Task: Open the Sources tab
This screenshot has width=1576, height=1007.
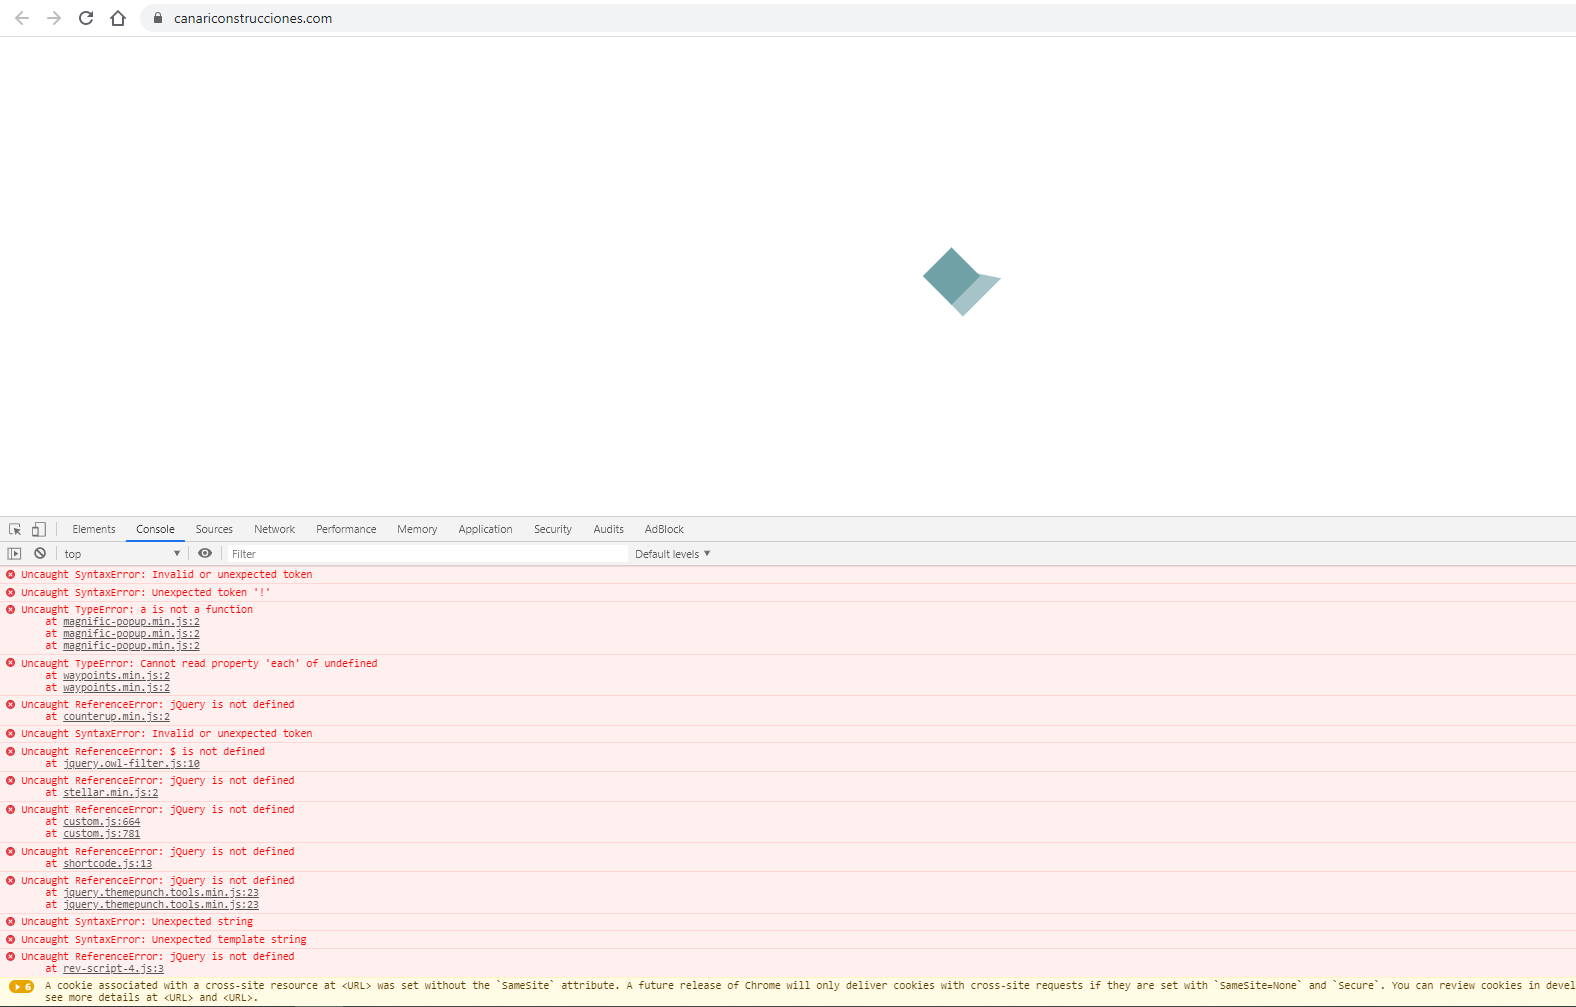Action: [214, 529]
